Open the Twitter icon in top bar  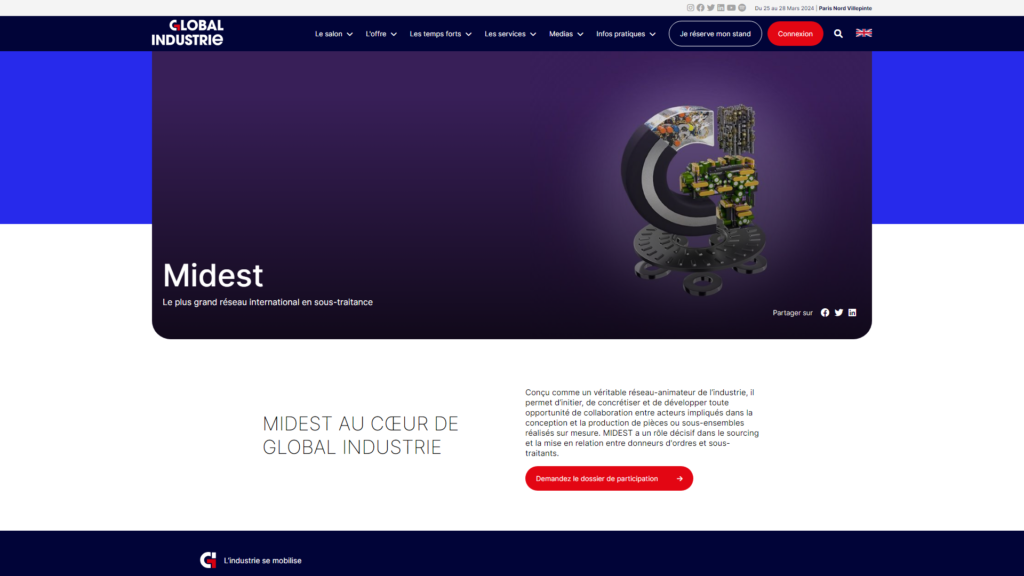point(711,8)
